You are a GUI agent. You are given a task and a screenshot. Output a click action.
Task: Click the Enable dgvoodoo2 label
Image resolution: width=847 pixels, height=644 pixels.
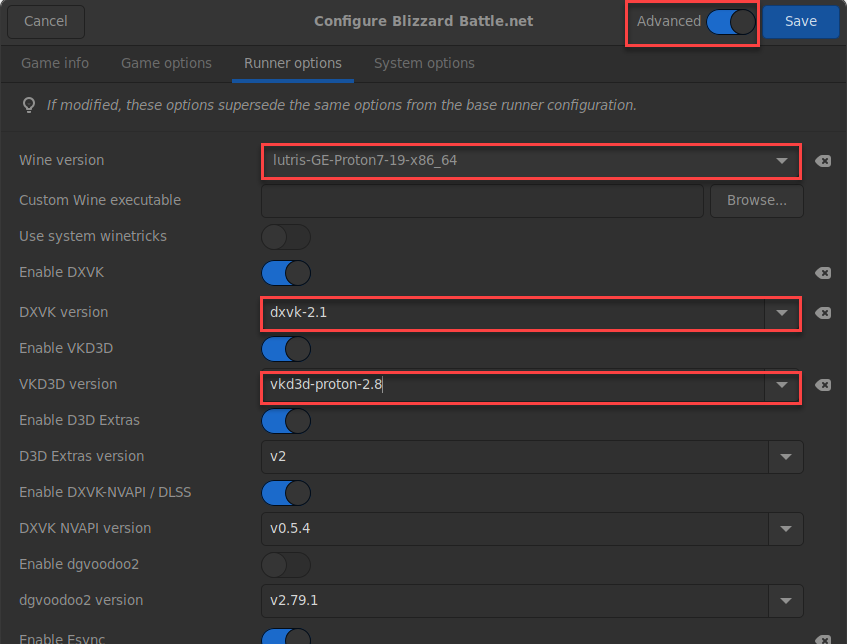[79, 564]
